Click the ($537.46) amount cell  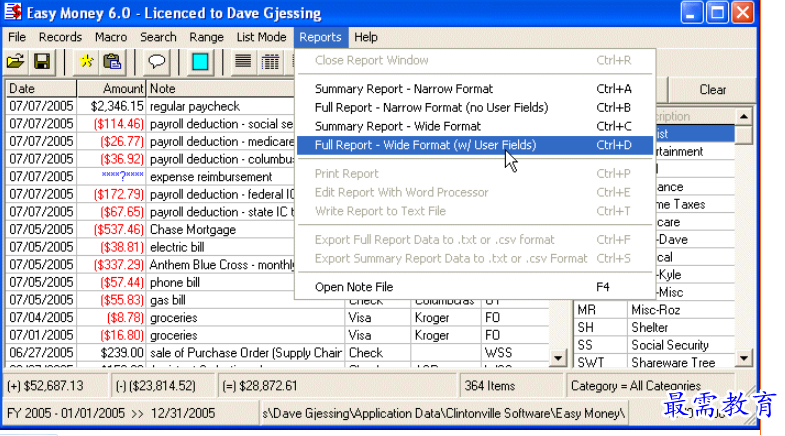[111, 229]
